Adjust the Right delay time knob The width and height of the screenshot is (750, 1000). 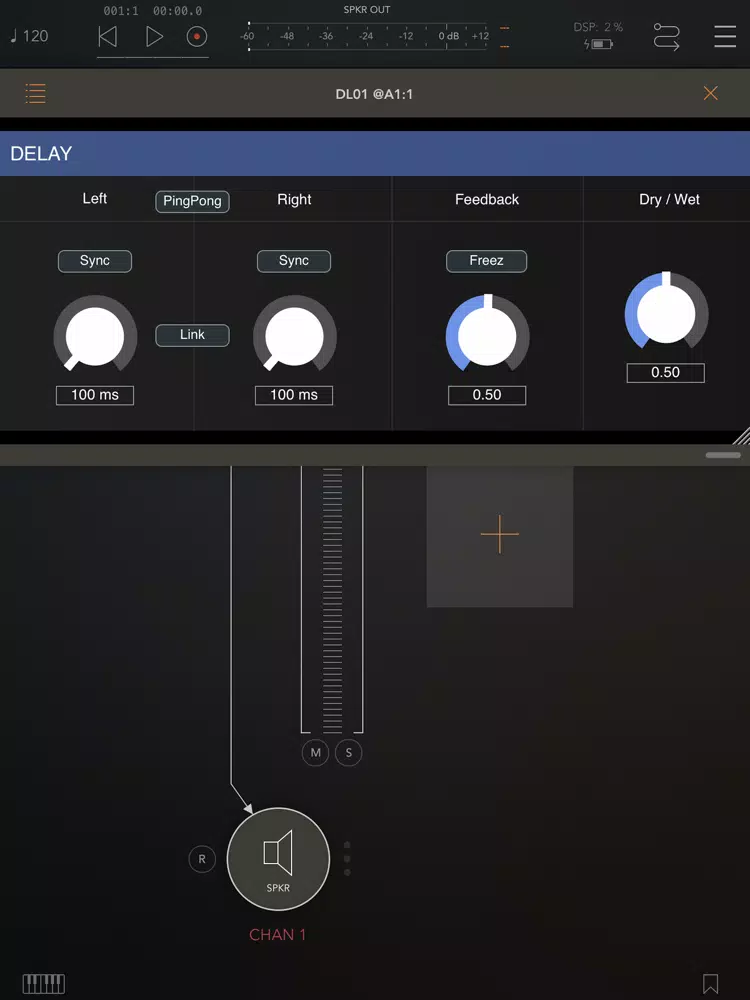point(295,335)
